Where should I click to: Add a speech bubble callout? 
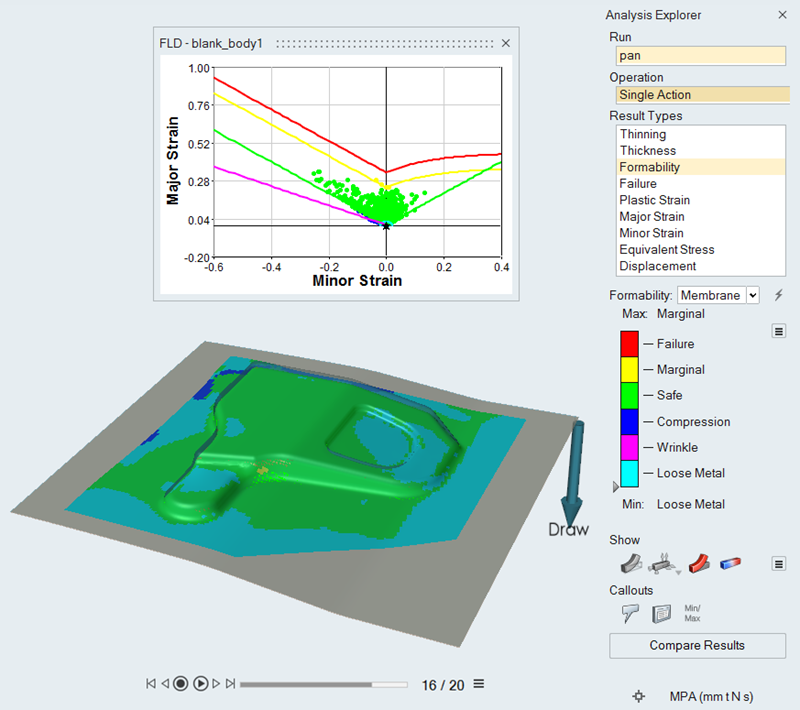(x=630, y=614)
